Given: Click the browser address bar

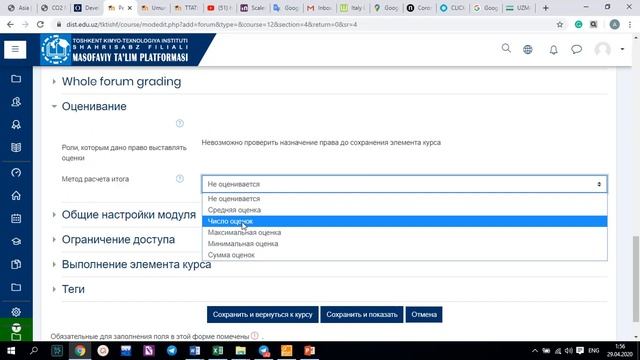Looking at the screenshot, I should click(x=306, y=24).
